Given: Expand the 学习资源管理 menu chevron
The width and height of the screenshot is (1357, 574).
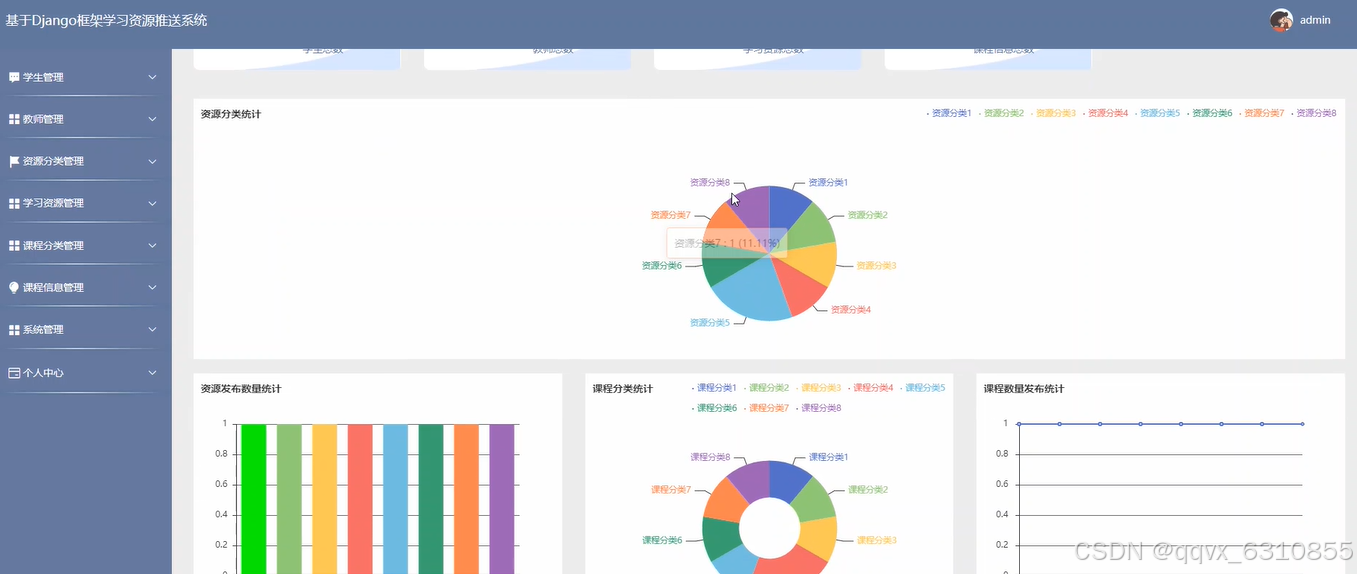Looking at the screenshot, I should 153,203.
